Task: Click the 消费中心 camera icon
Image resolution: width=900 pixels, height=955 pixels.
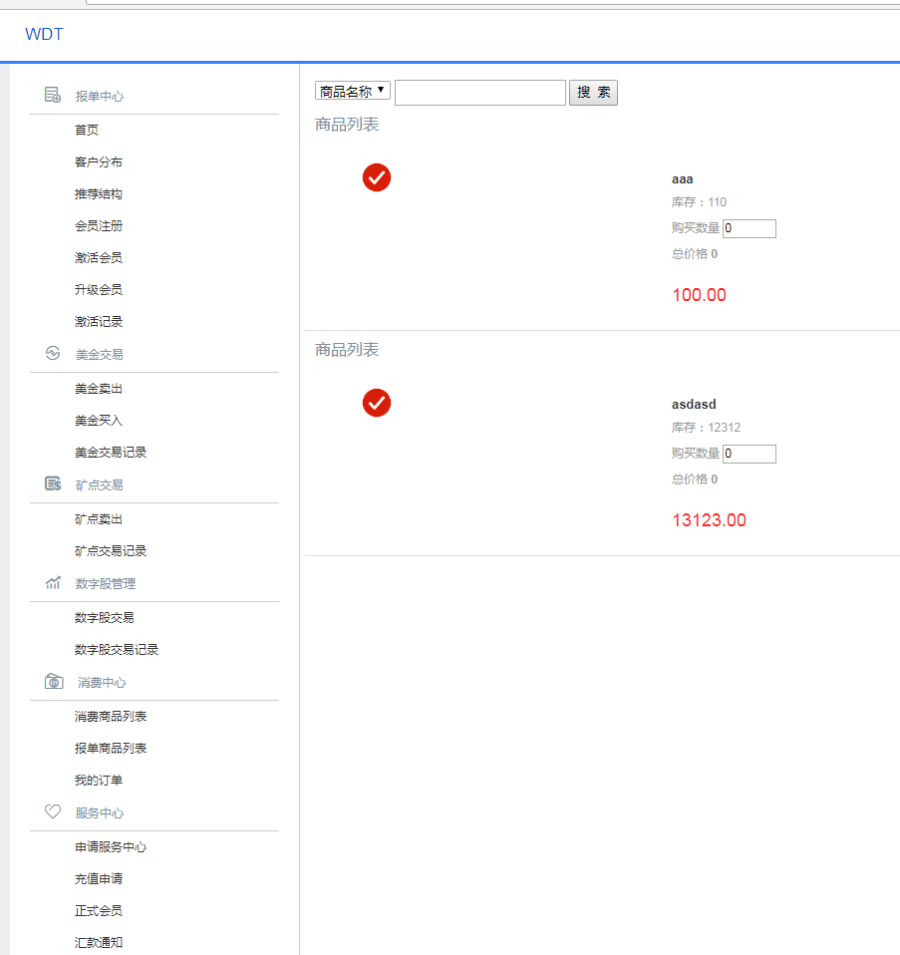Action: [x=54, y=681]
